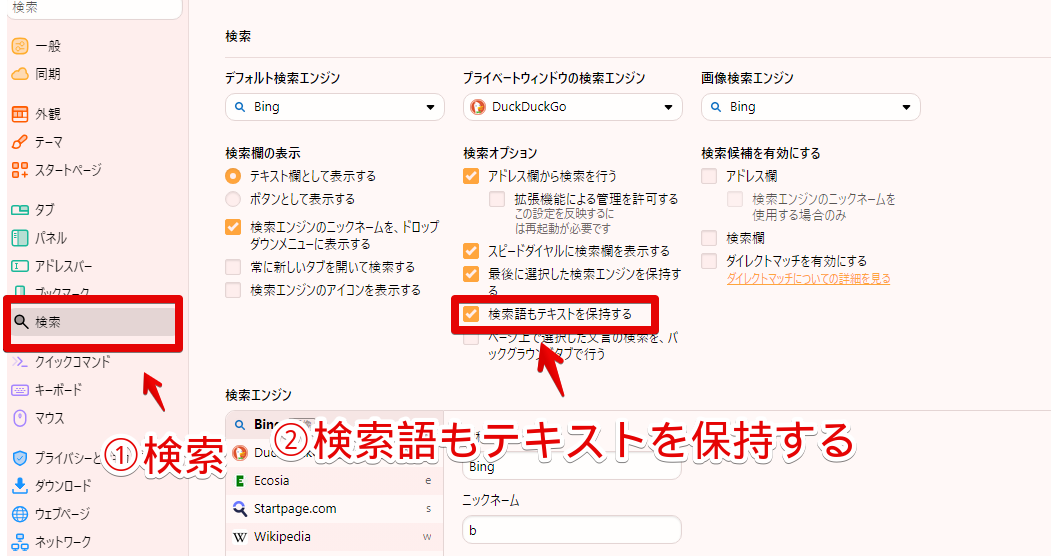Open キーボード settings section
This screenshot has width=1051, height=556.
58,390
